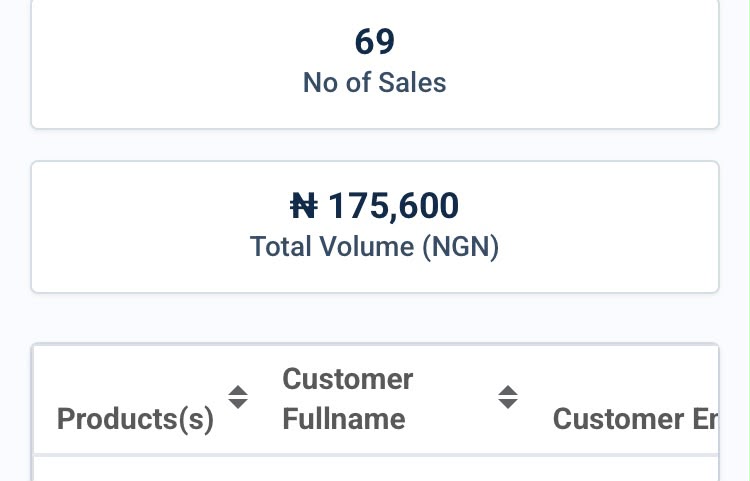750x481 pixels.
Task: Click the up sort arrow for Customer Fullname
Action: tap(507, 391)
